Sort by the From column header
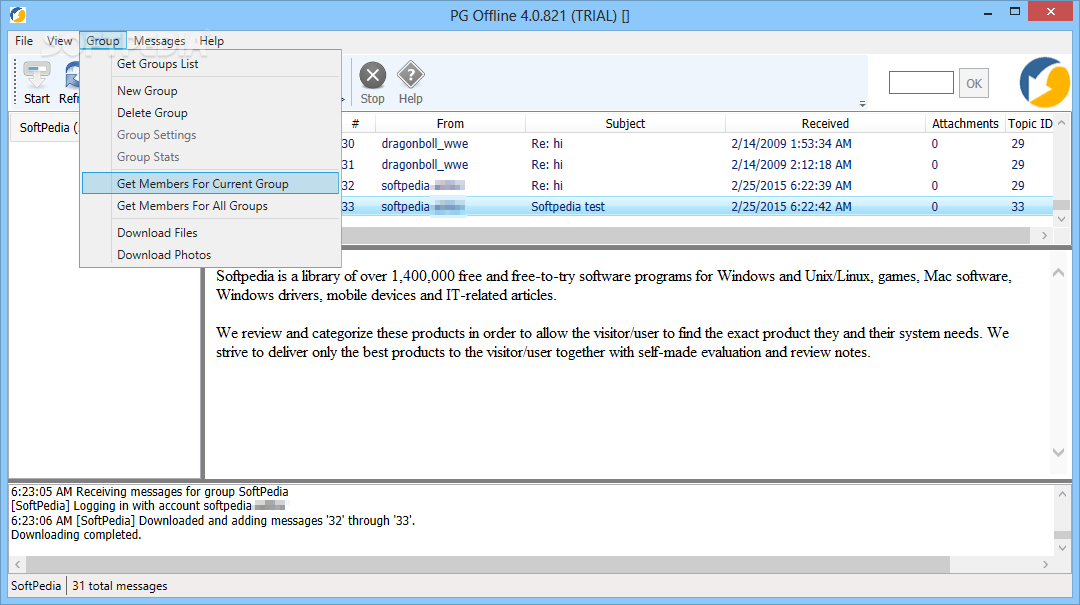 click(x=450, y=123)
